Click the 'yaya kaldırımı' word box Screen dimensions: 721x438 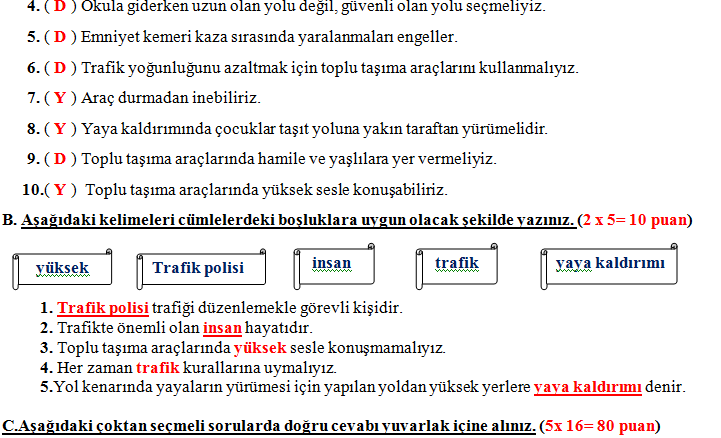pyautogui.click(x=609, y=264)
